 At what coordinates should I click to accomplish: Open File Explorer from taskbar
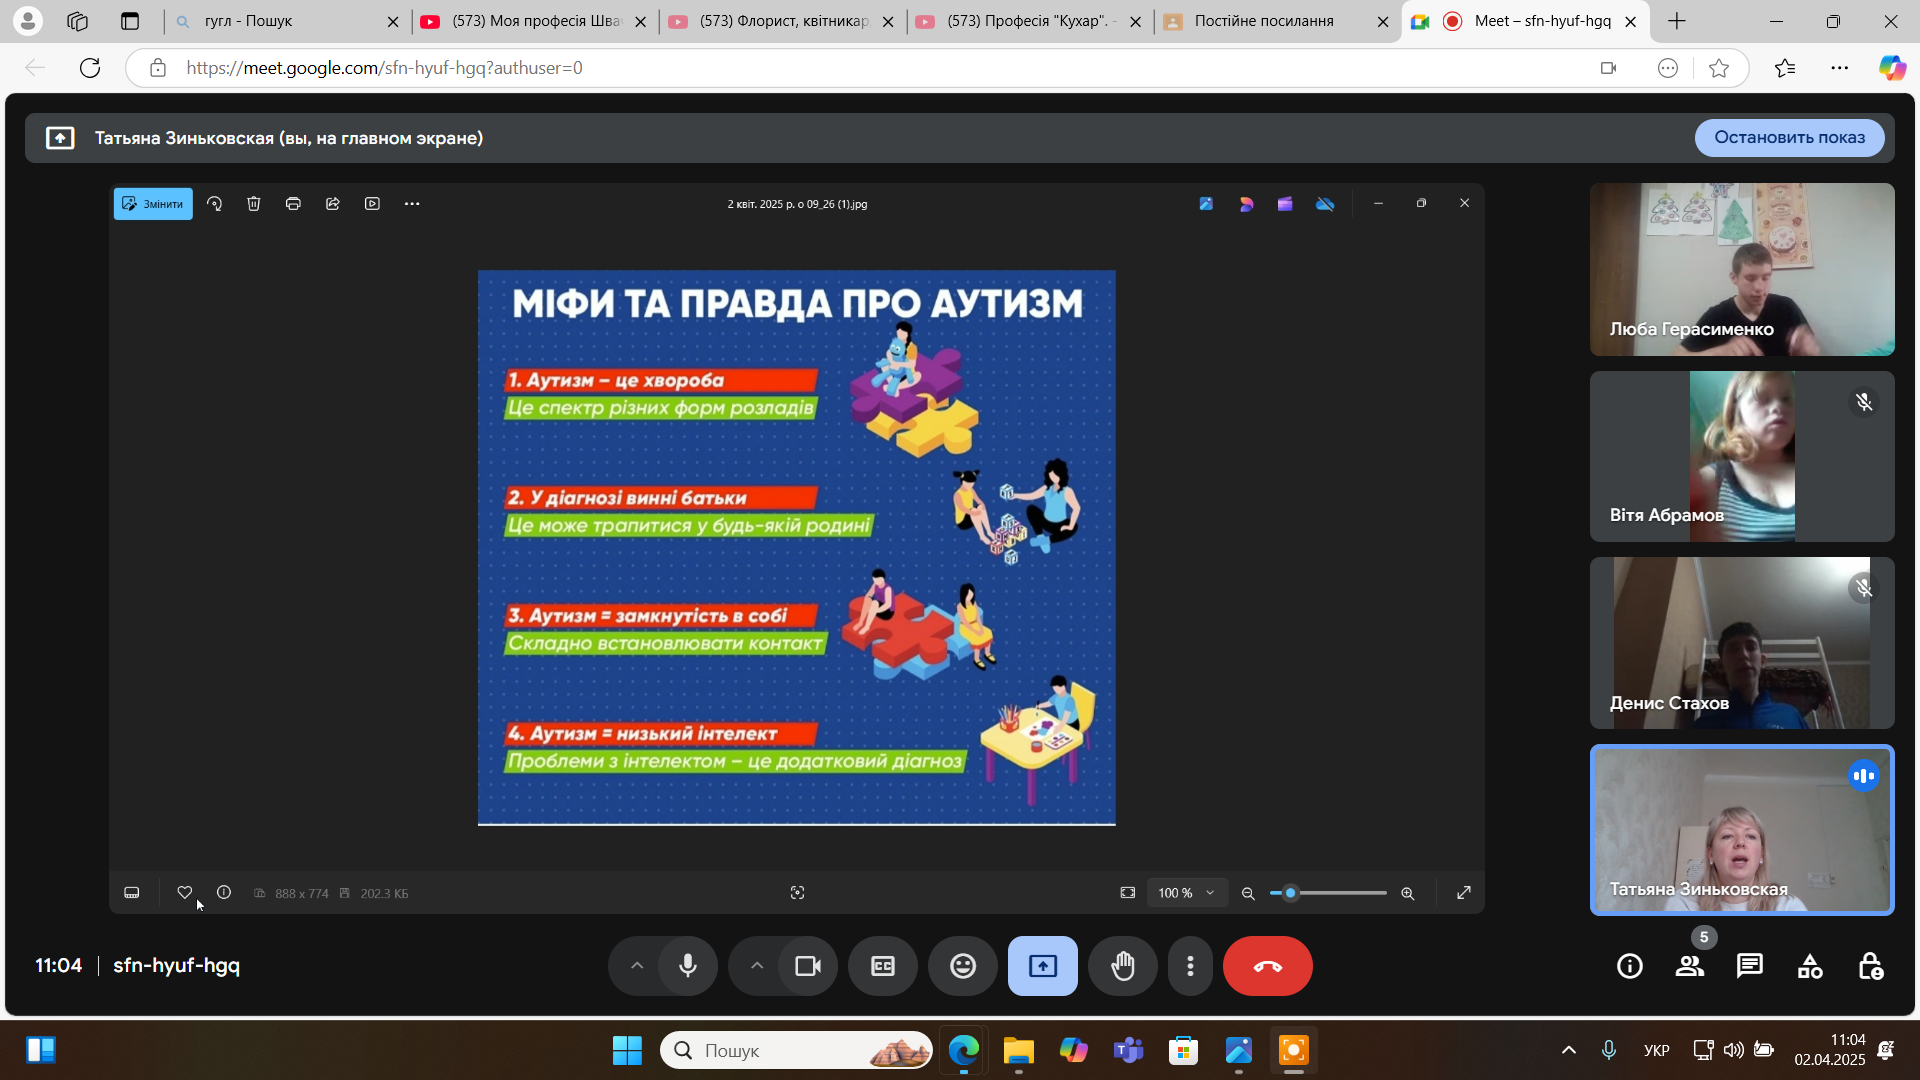click(x=1018, y=1050)
